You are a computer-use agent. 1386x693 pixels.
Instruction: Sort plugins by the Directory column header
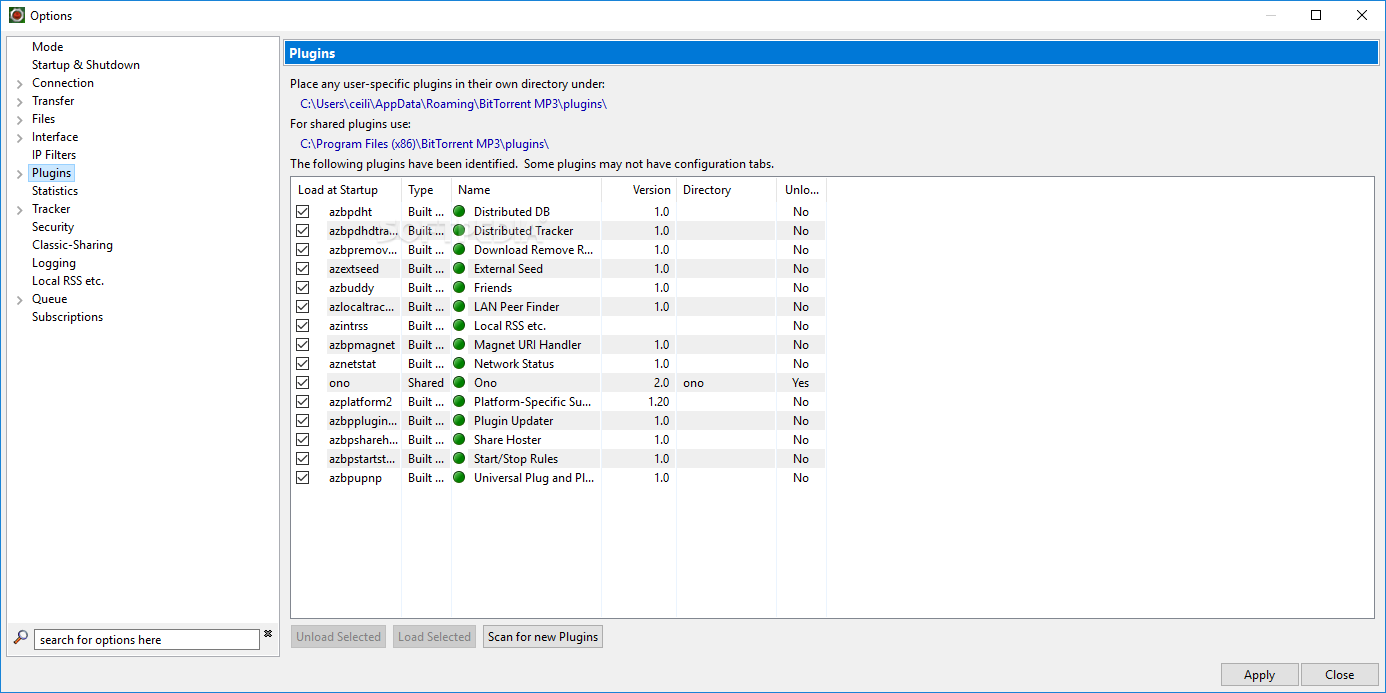pos(726,190)
